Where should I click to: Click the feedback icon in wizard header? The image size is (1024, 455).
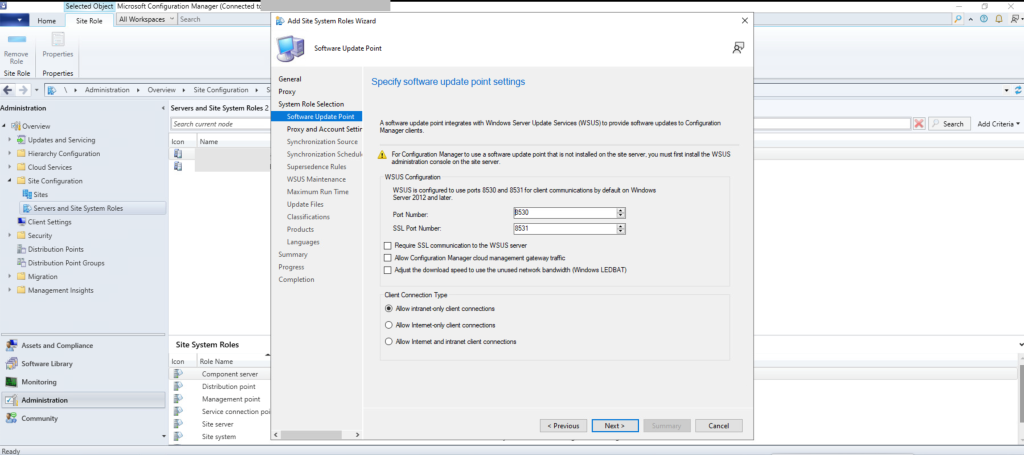738,47
